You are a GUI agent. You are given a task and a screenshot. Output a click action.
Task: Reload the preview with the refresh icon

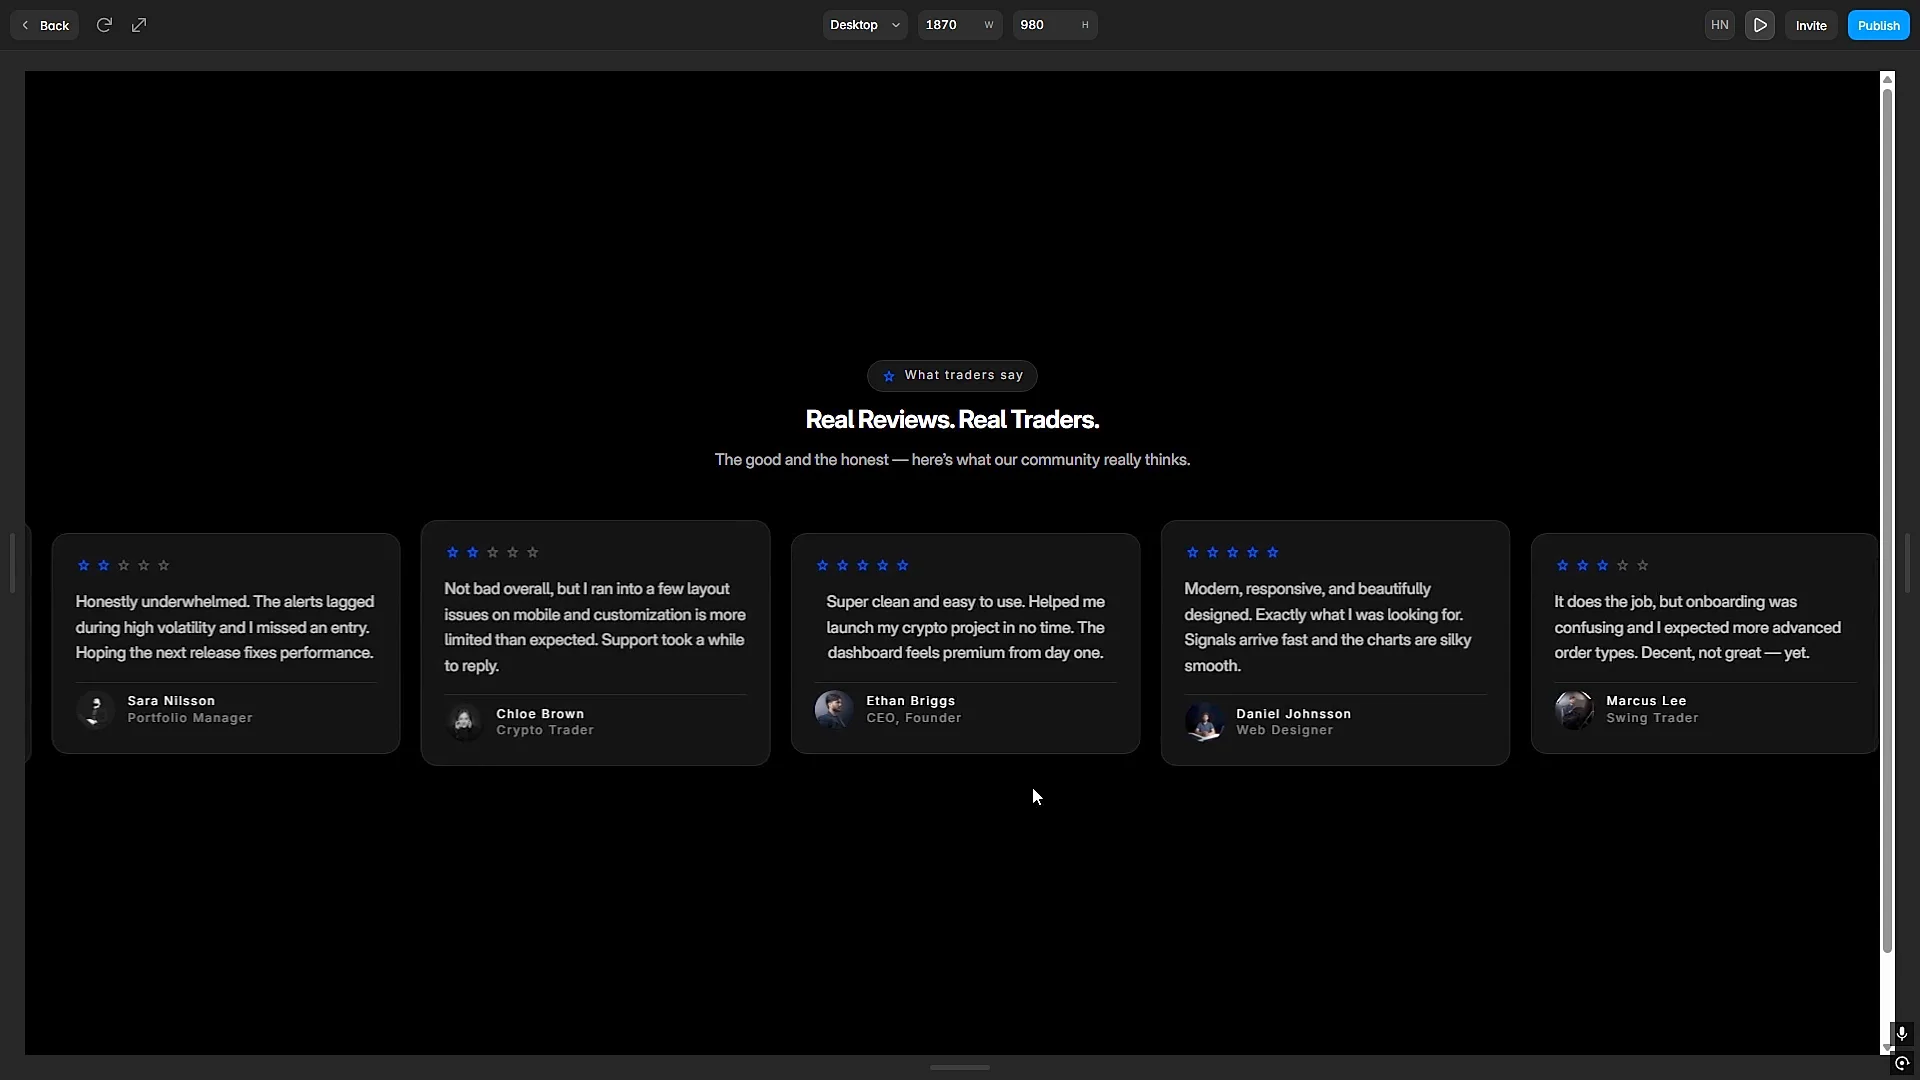[104, 25]
